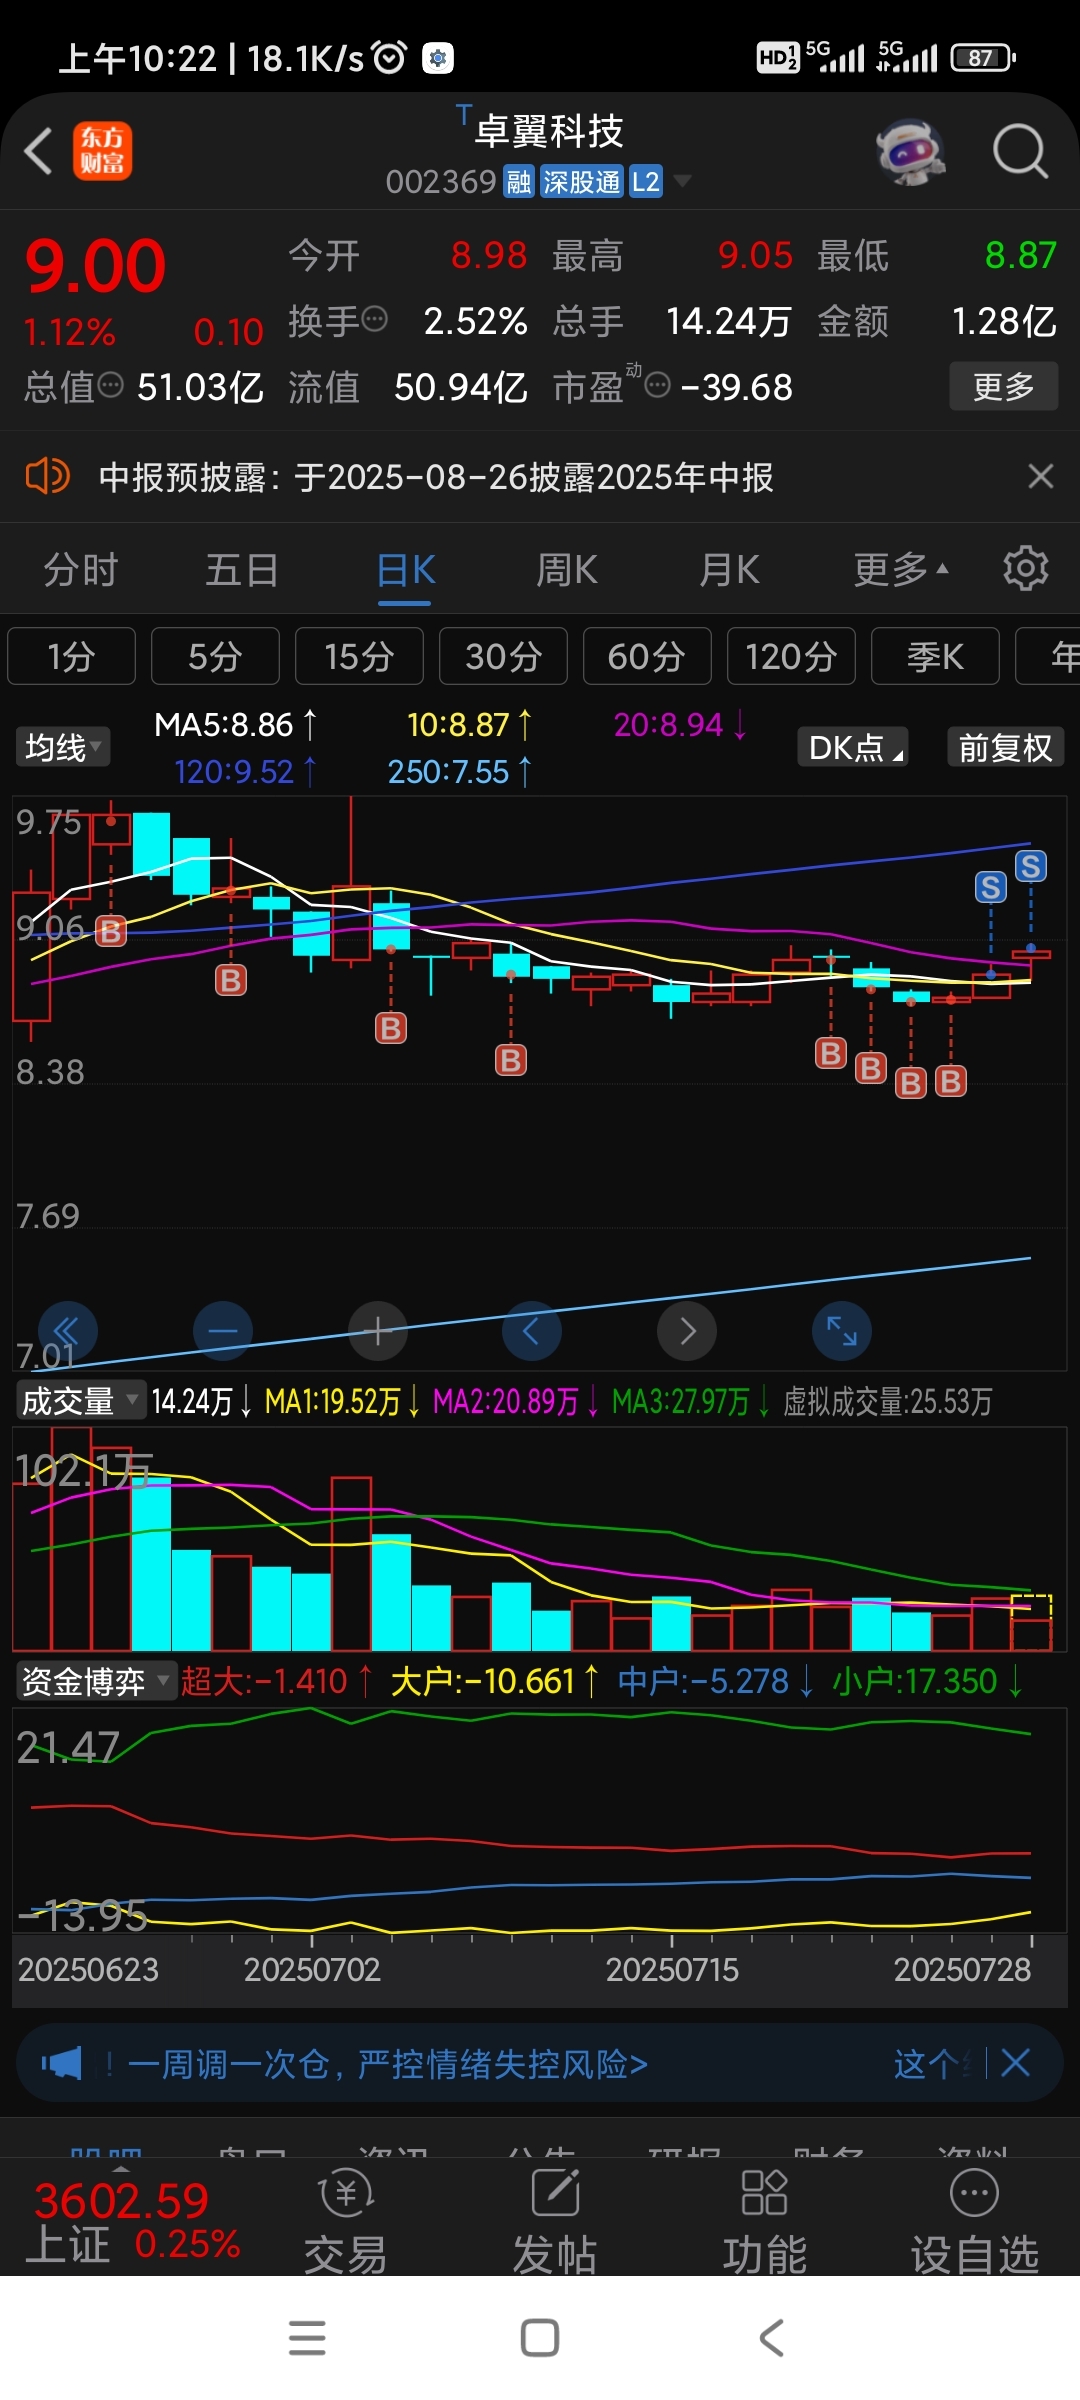This screenshot has width=1080, height=2400.
Task: Tap the 融 margin tag
Action: pyautogui.click(x=519, y=181)
